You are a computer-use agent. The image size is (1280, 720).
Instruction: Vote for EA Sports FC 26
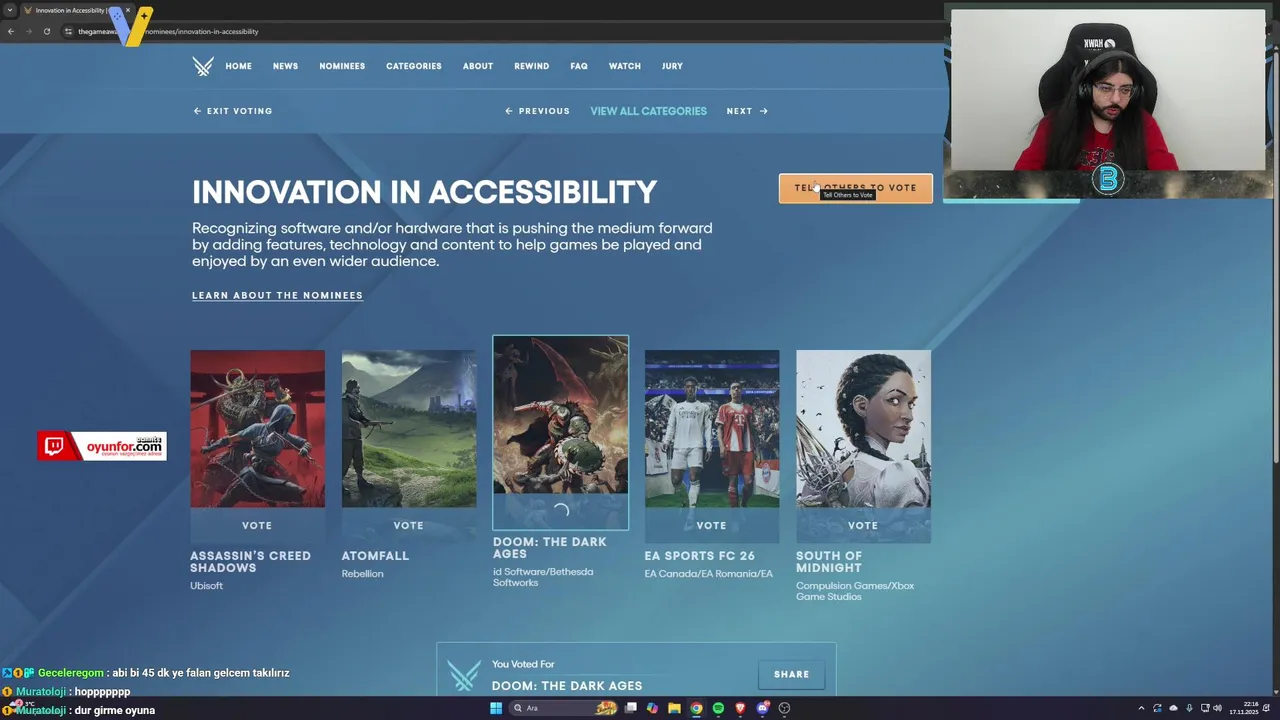pos(712,525)
